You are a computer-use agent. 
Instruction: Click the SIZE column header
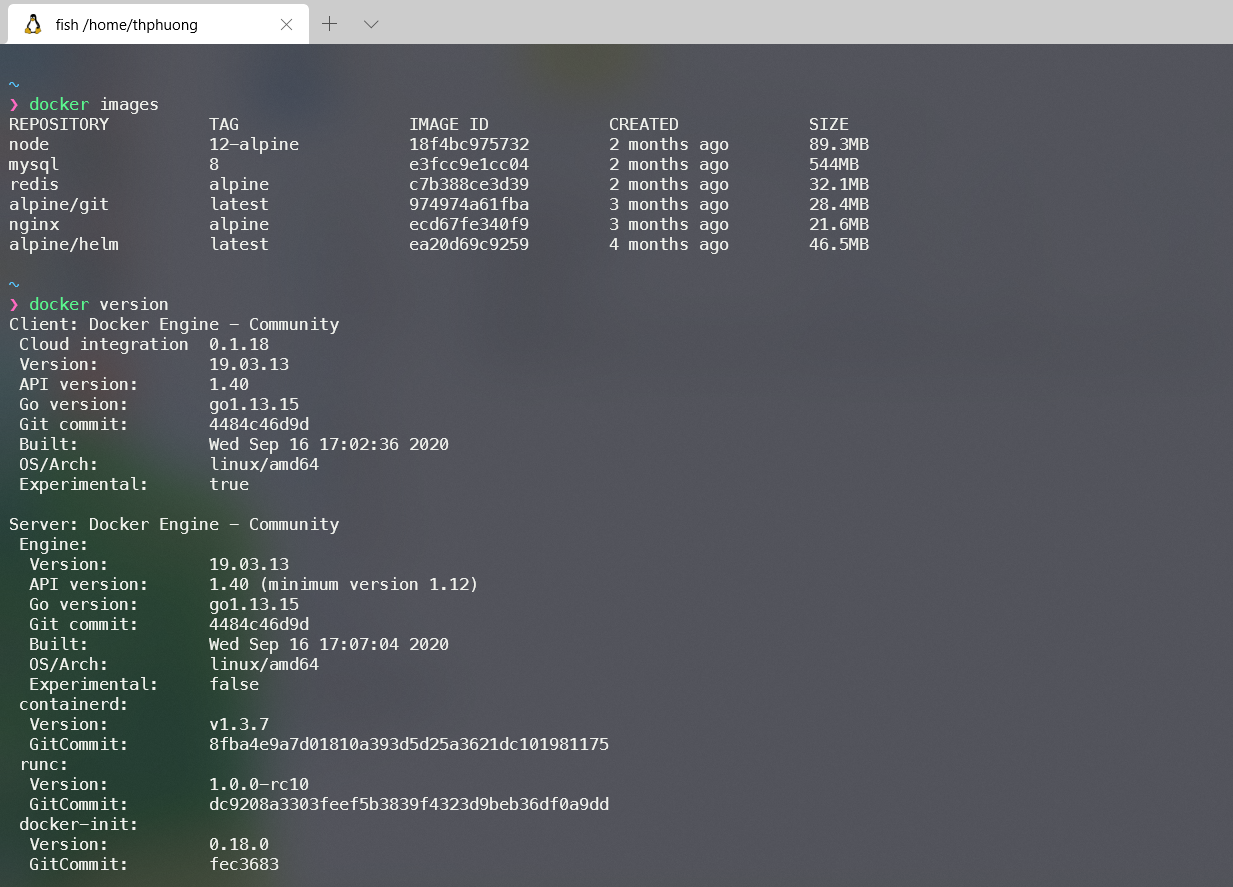point(829,124)
